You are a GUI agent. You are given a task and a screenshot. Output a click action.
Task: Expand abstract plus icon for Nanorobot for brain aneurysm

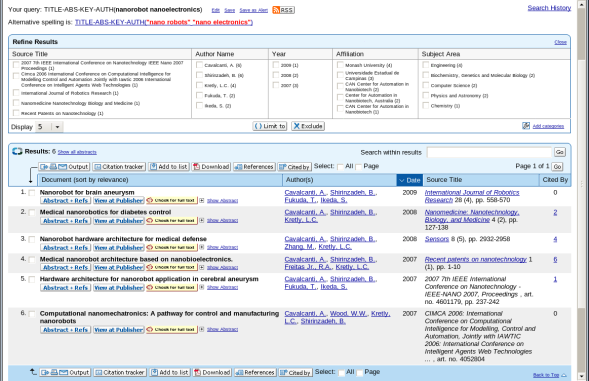click(x=202, y=201)
